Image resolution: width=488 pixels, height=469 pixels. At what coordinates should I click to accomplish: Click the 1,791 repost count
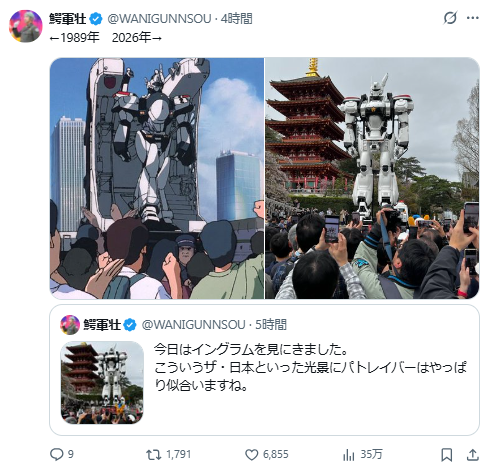(178, 454)
